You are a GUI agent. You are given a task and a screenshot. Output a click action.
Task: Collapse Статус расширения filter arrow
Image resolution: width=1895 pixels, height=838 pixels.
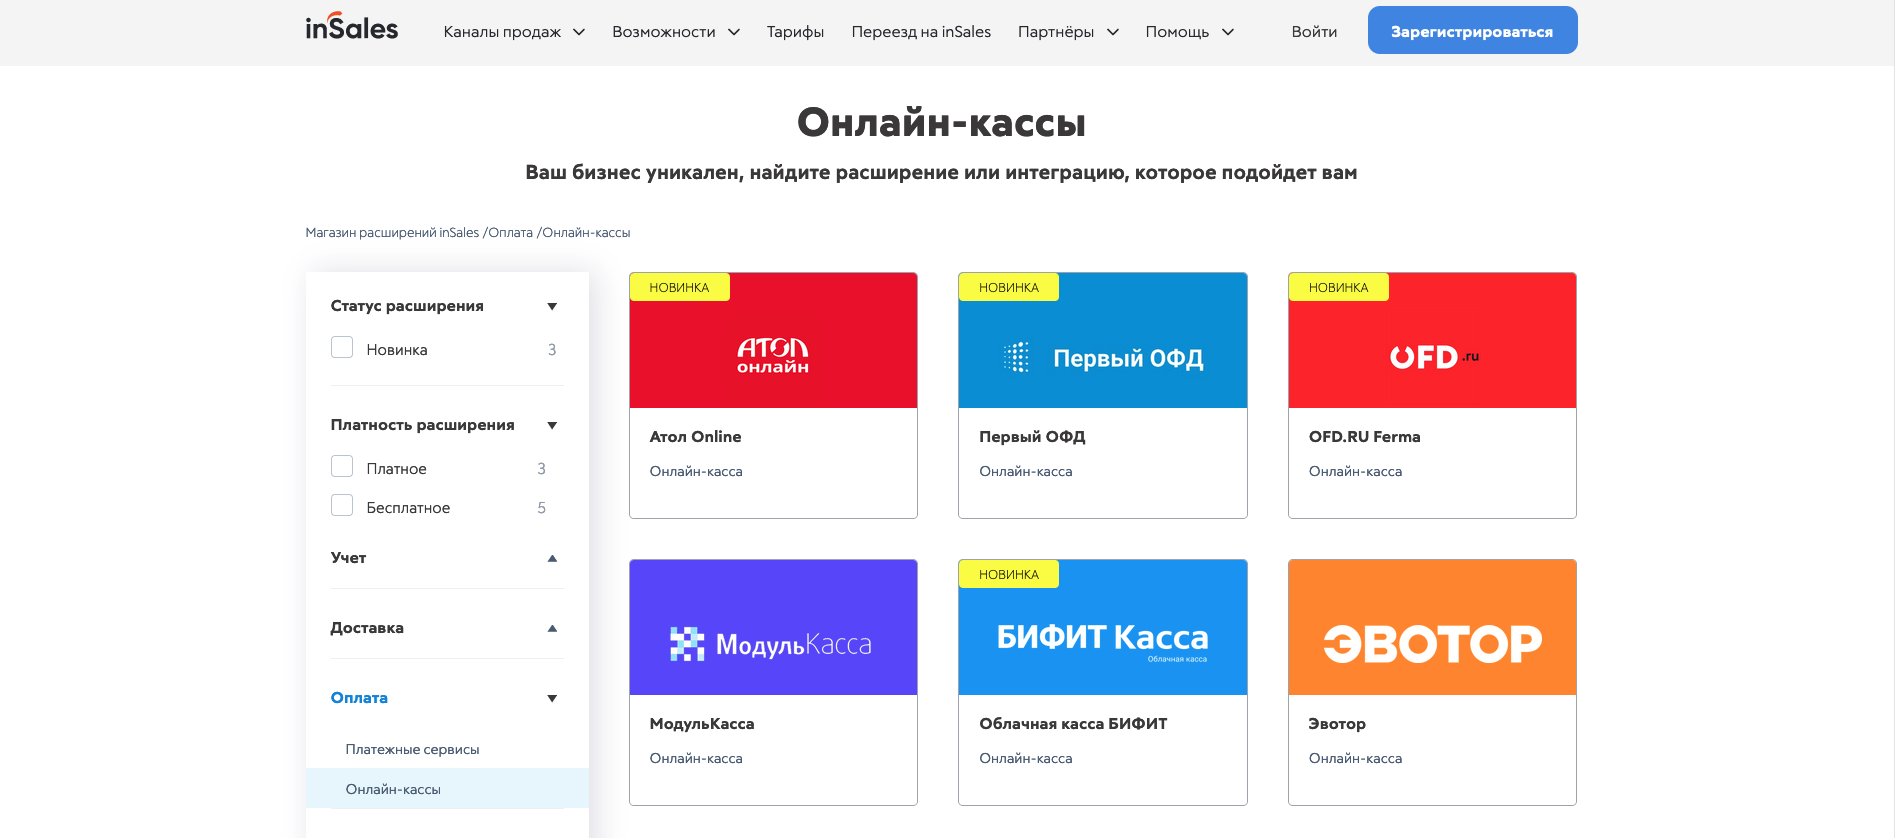point(552,306)
